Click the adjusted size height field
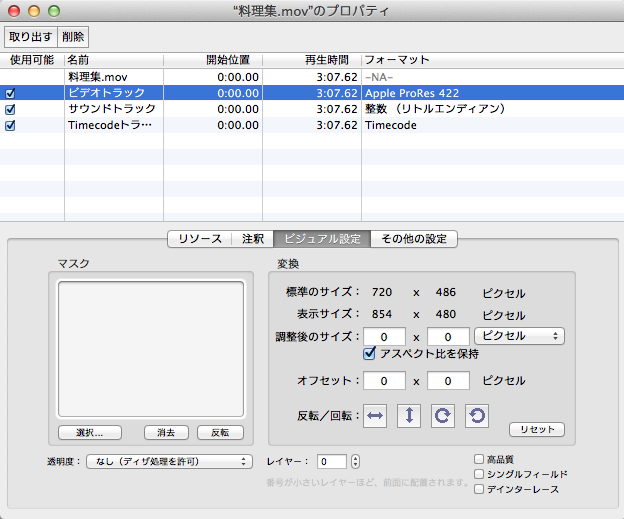This screenshot has width=624, height=519. pyautogui.click(x=448, y=337)
